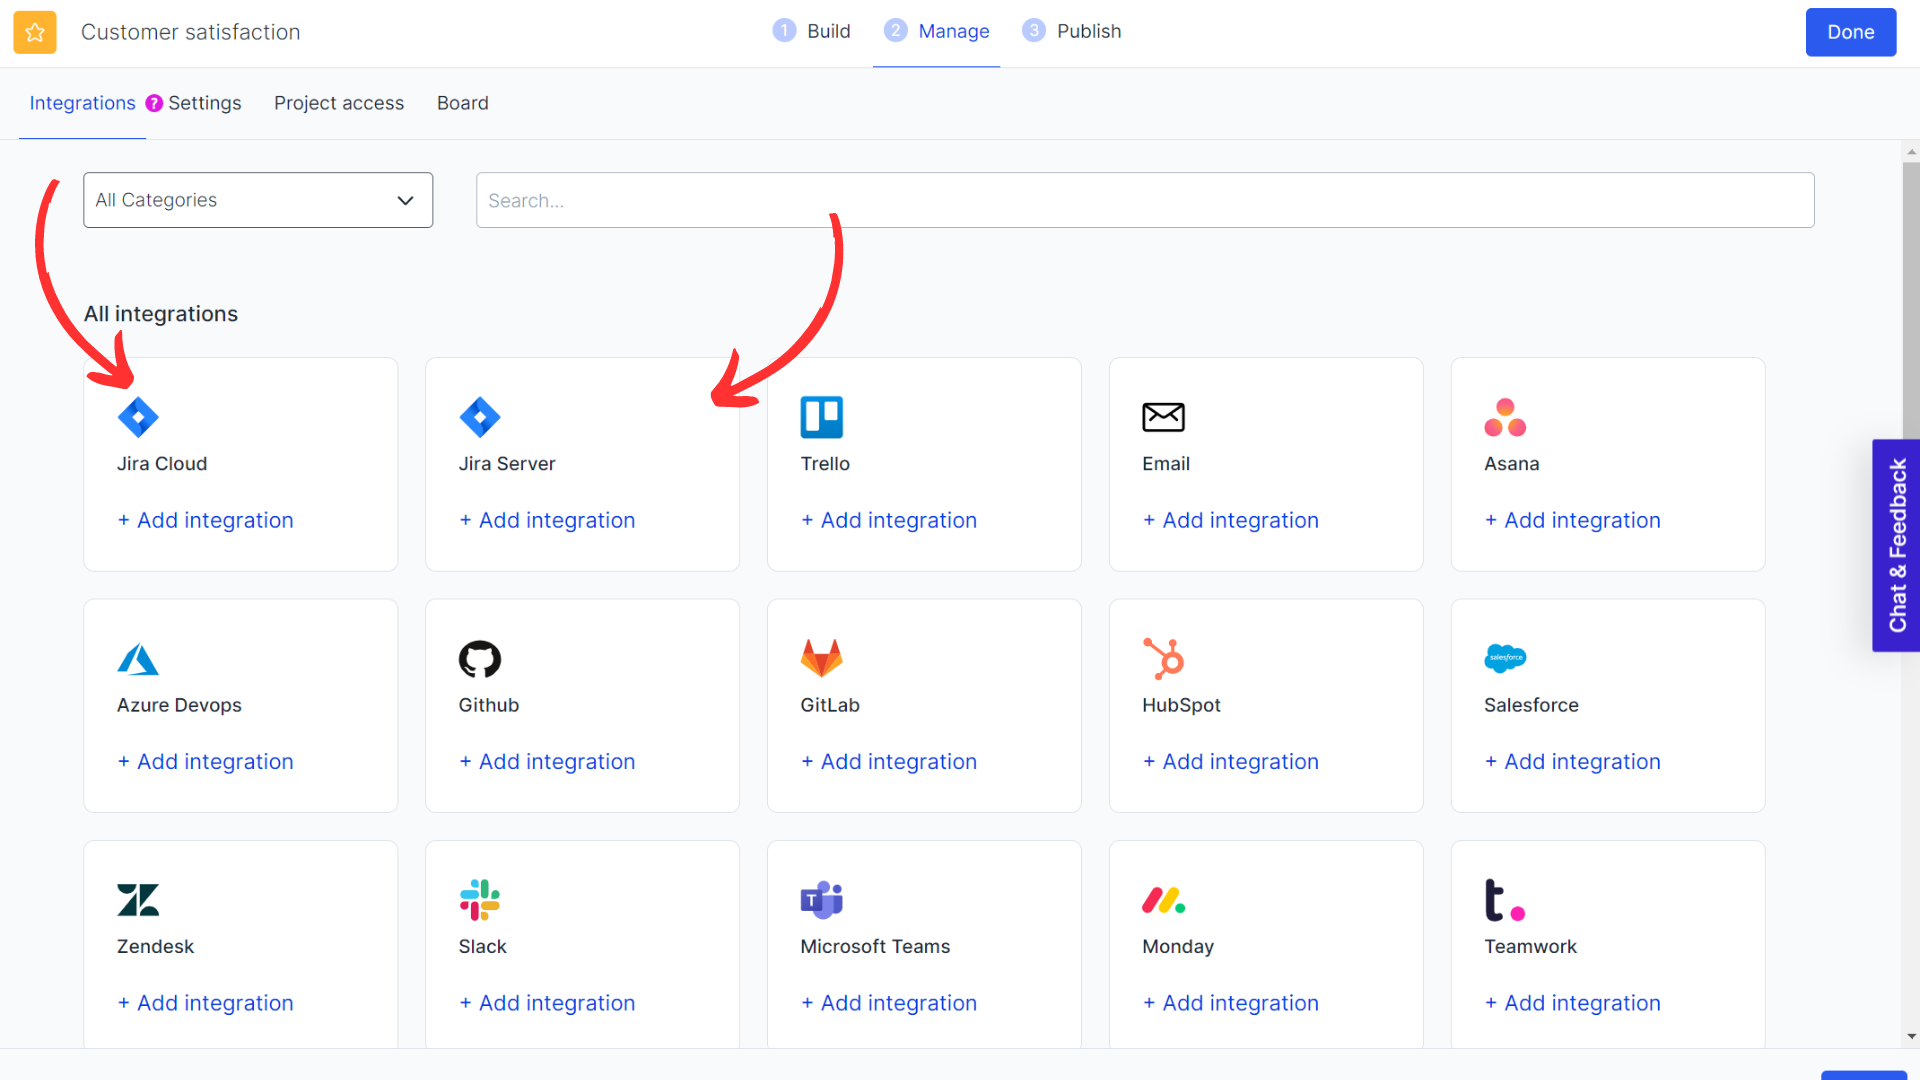
Task: Click the Email envelope icon
Action: click(1163, 417)
